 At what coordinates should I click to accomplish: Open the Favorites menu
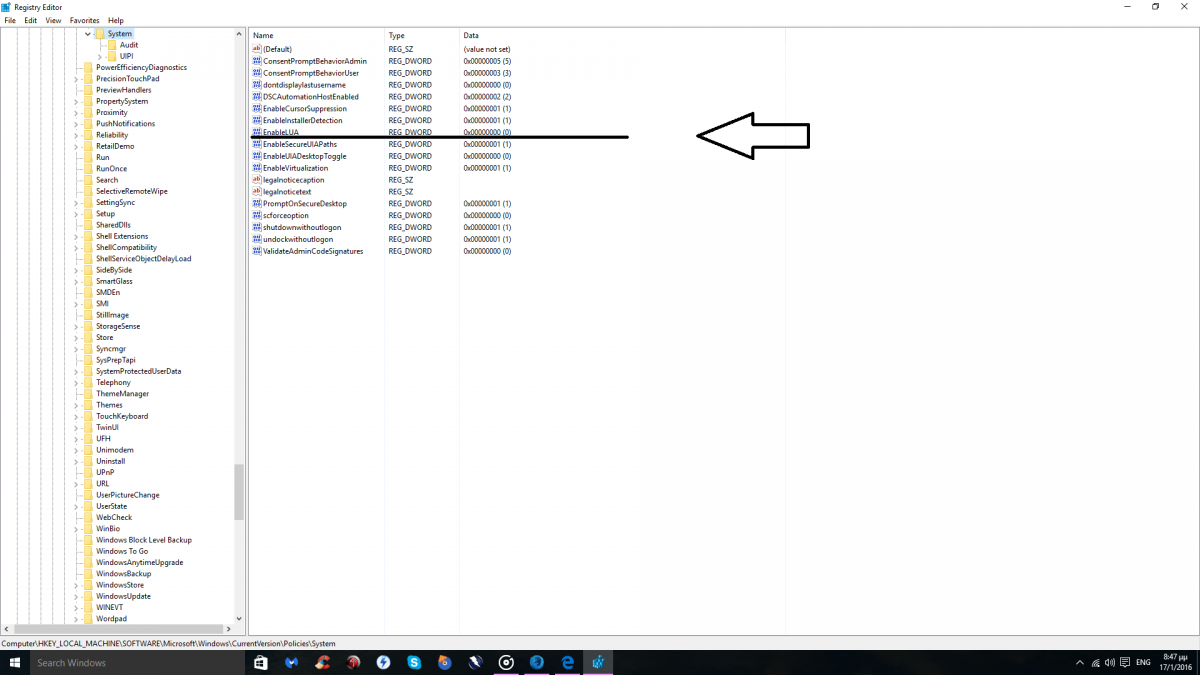coord(84,20)
